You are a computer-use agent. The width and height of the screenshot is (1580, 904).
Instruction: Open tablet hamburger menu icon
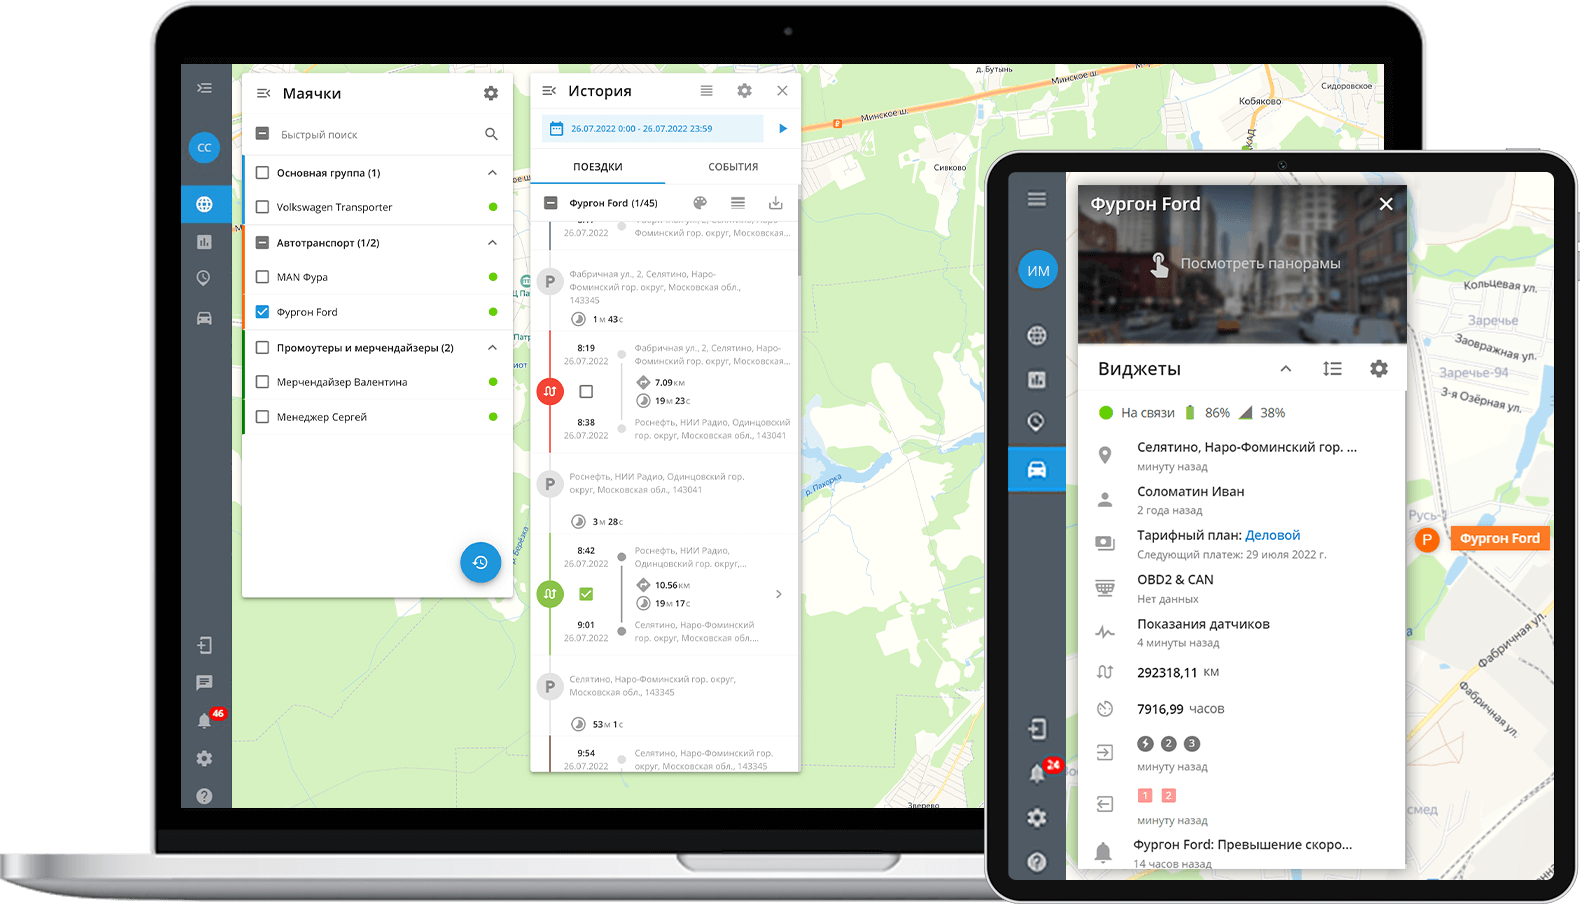(1037, 199)
